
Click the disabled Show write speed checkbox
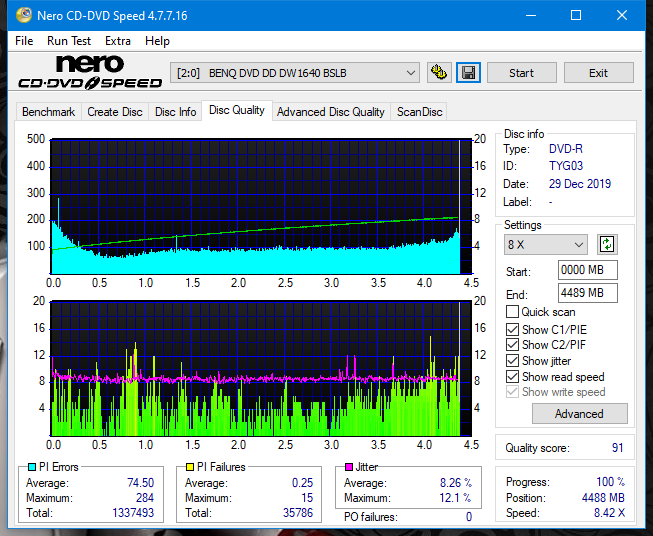[x=512, y=392]
